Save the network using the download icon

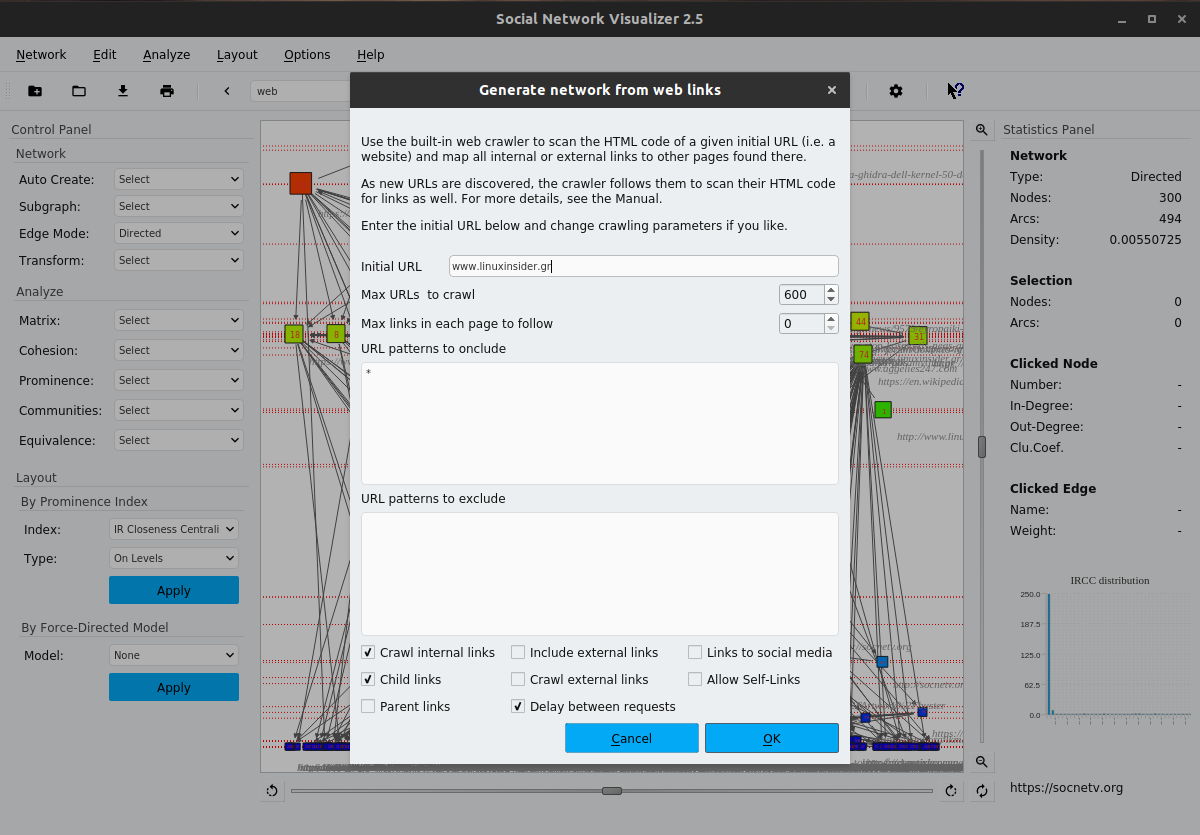(x=123, y=91)
